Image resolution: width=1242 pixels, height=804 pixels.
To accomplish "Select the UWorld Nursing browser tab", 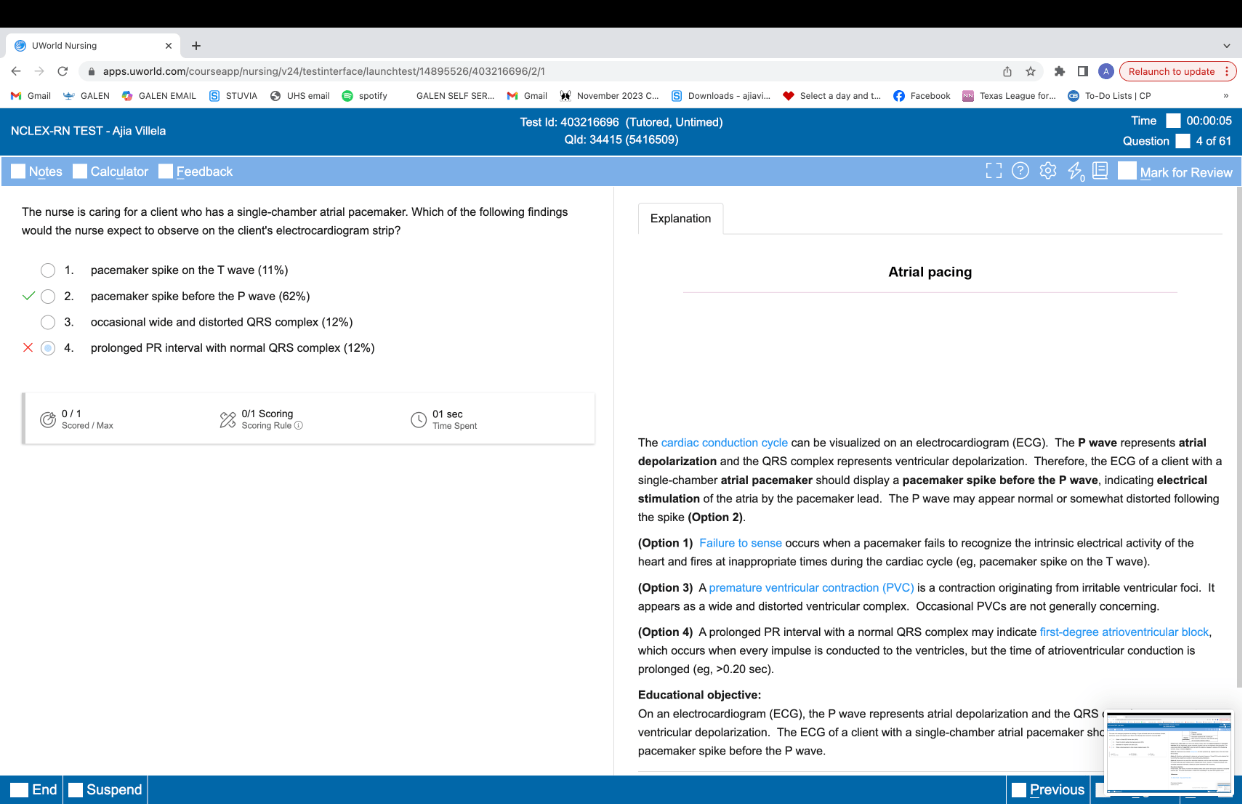I will pos(90,46).
